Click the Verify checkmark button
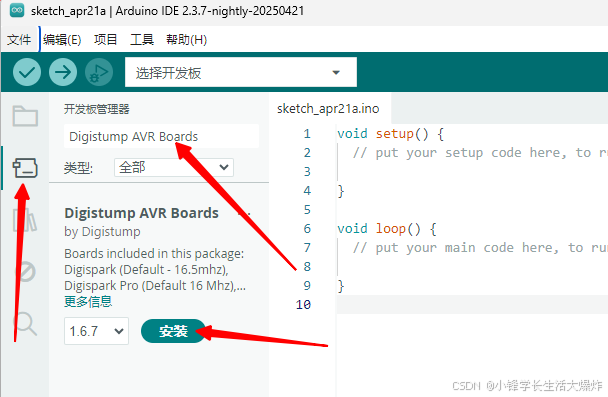 click(x=27, y=72)
